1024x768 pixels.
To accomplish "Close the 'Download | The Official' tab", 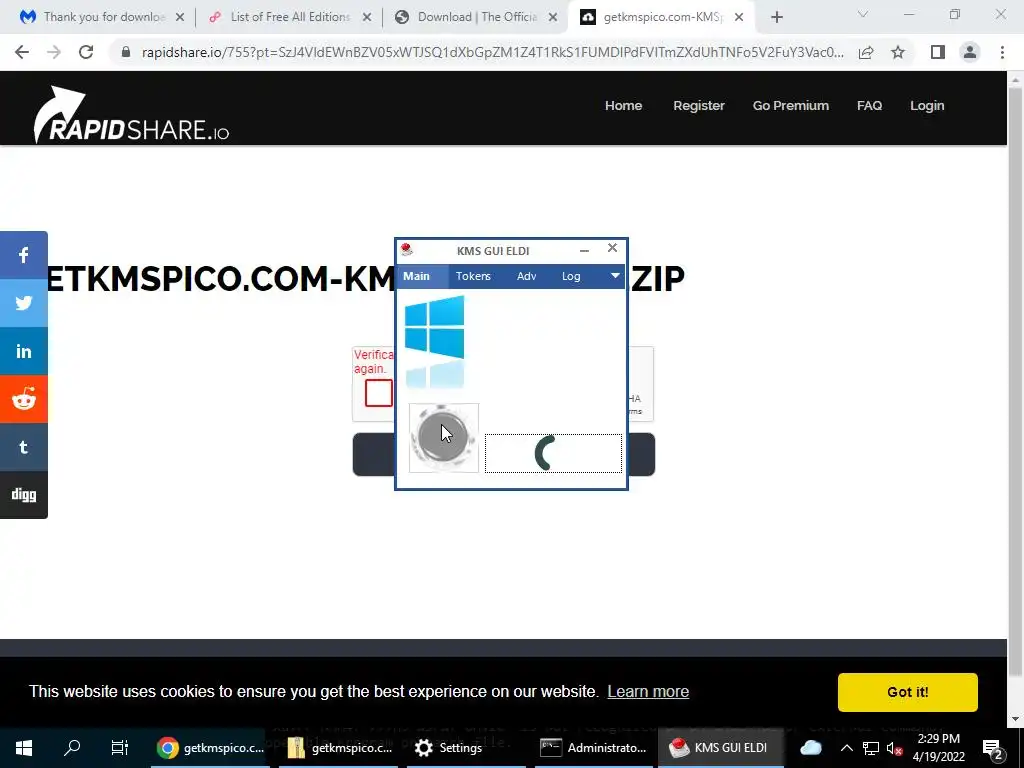I will 553,18.
